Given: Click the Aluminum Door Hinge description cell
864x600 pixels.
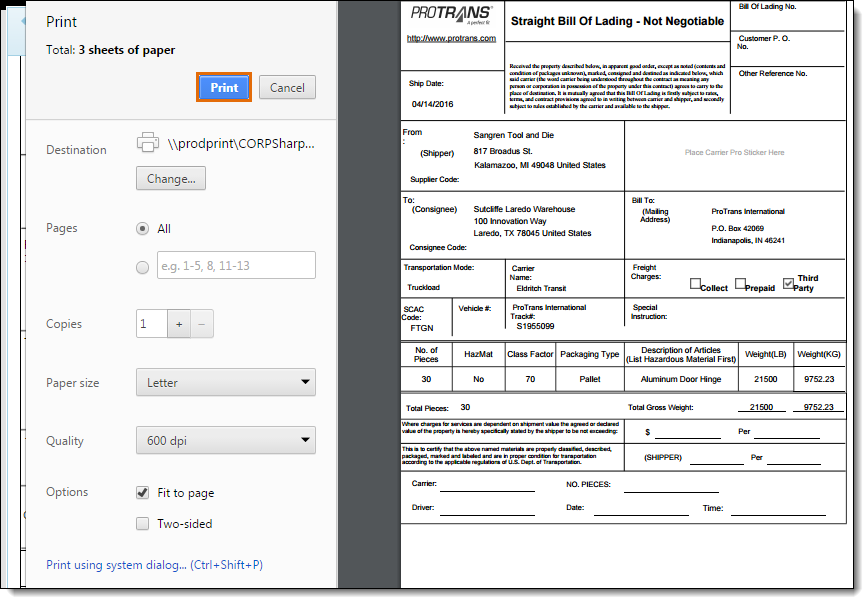Looking at the screenshot, I should (x=681, y=379).
